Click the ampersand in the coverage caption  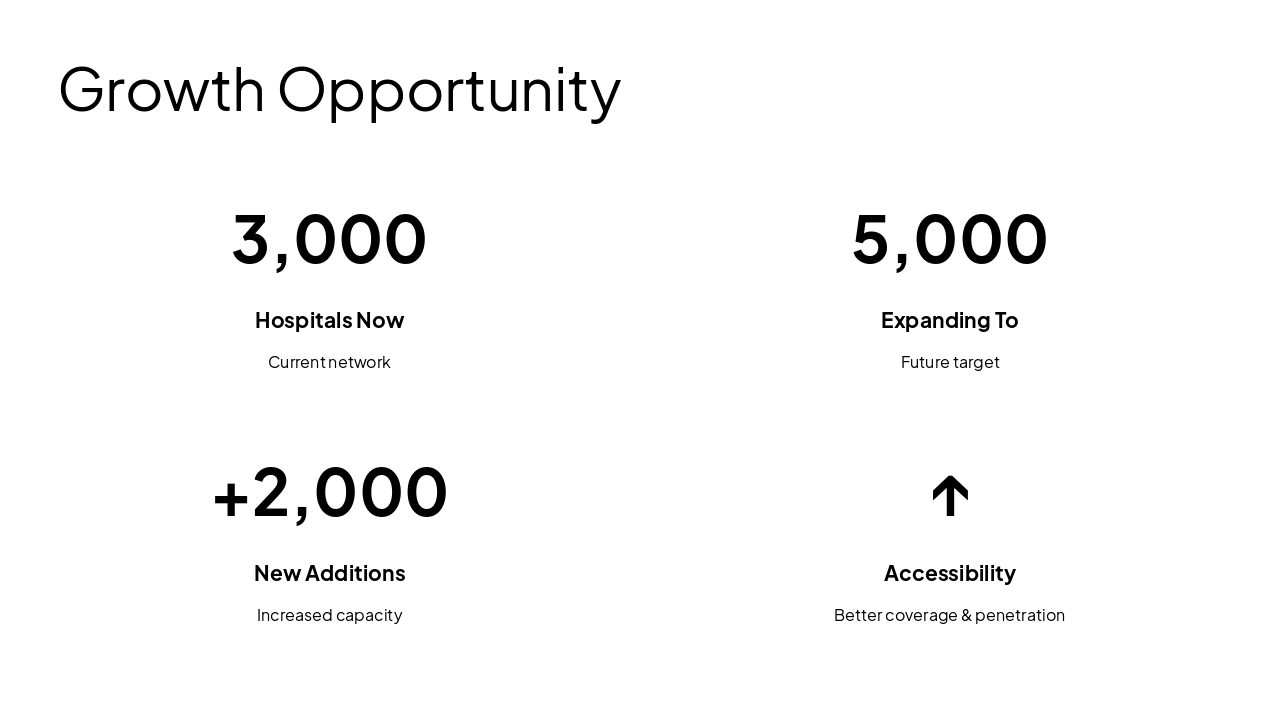click(966, 615)
